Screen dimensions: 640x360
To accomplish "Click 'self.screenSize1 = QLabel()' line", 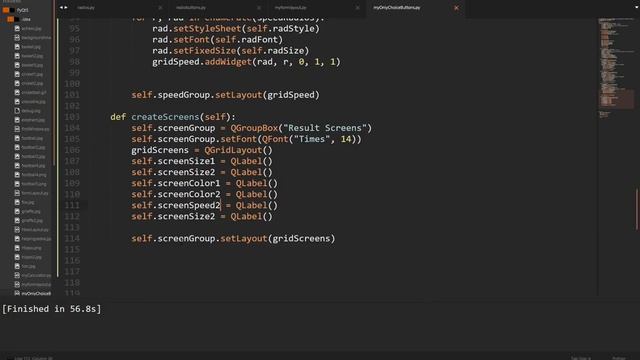I will click(202, 161).
